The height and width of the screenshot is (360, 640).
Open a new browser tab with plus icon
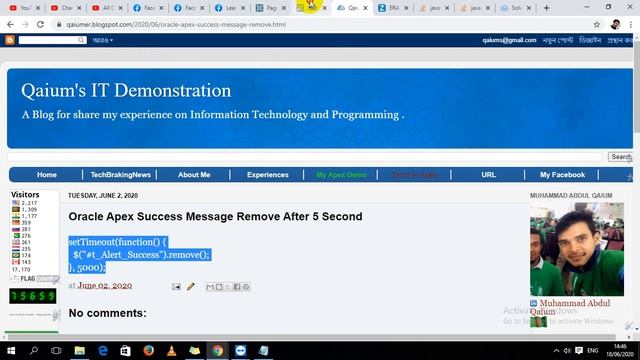[x=547, y=8]
